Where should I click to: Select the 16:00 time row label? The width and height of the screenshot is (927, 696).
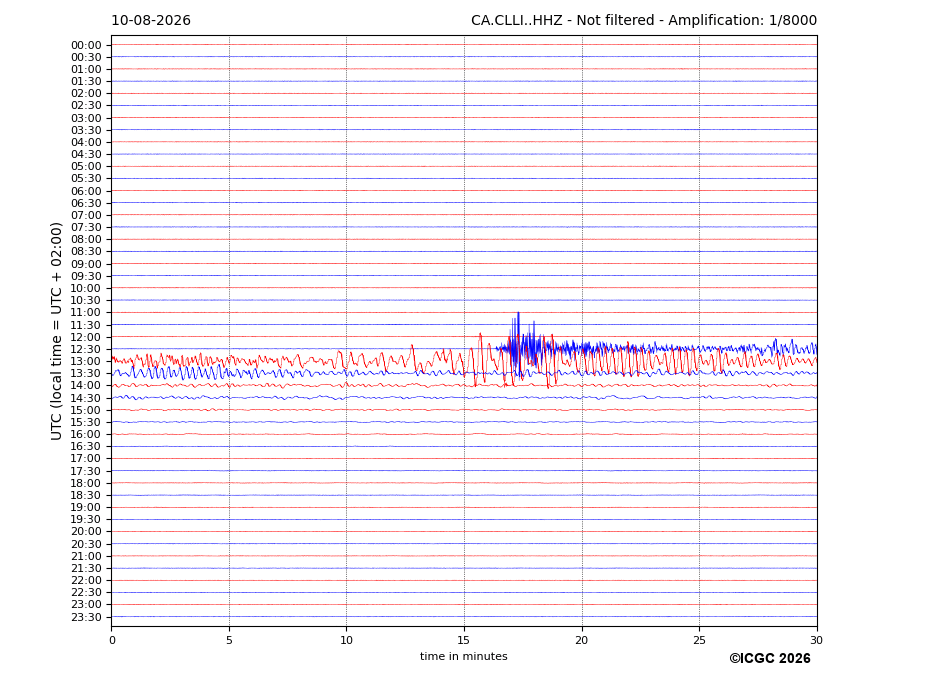coord(86,435)
